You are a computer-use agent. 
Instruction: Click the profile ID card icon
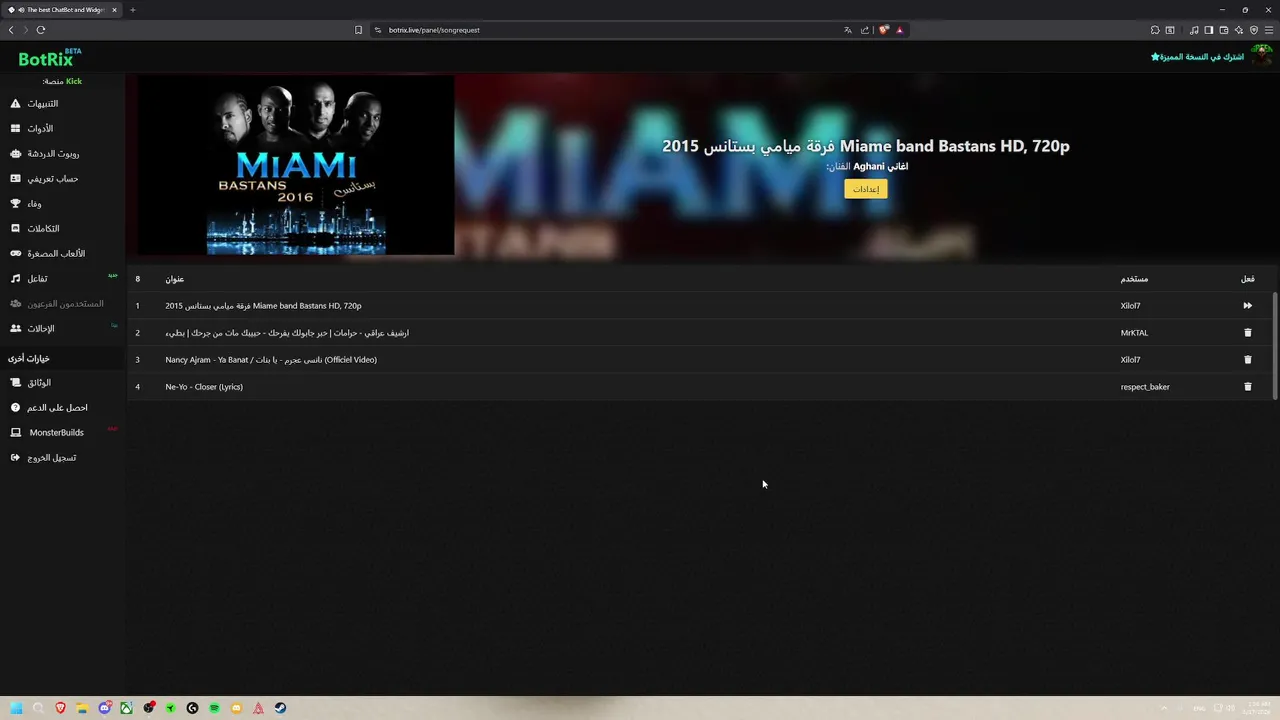point(15,179)
